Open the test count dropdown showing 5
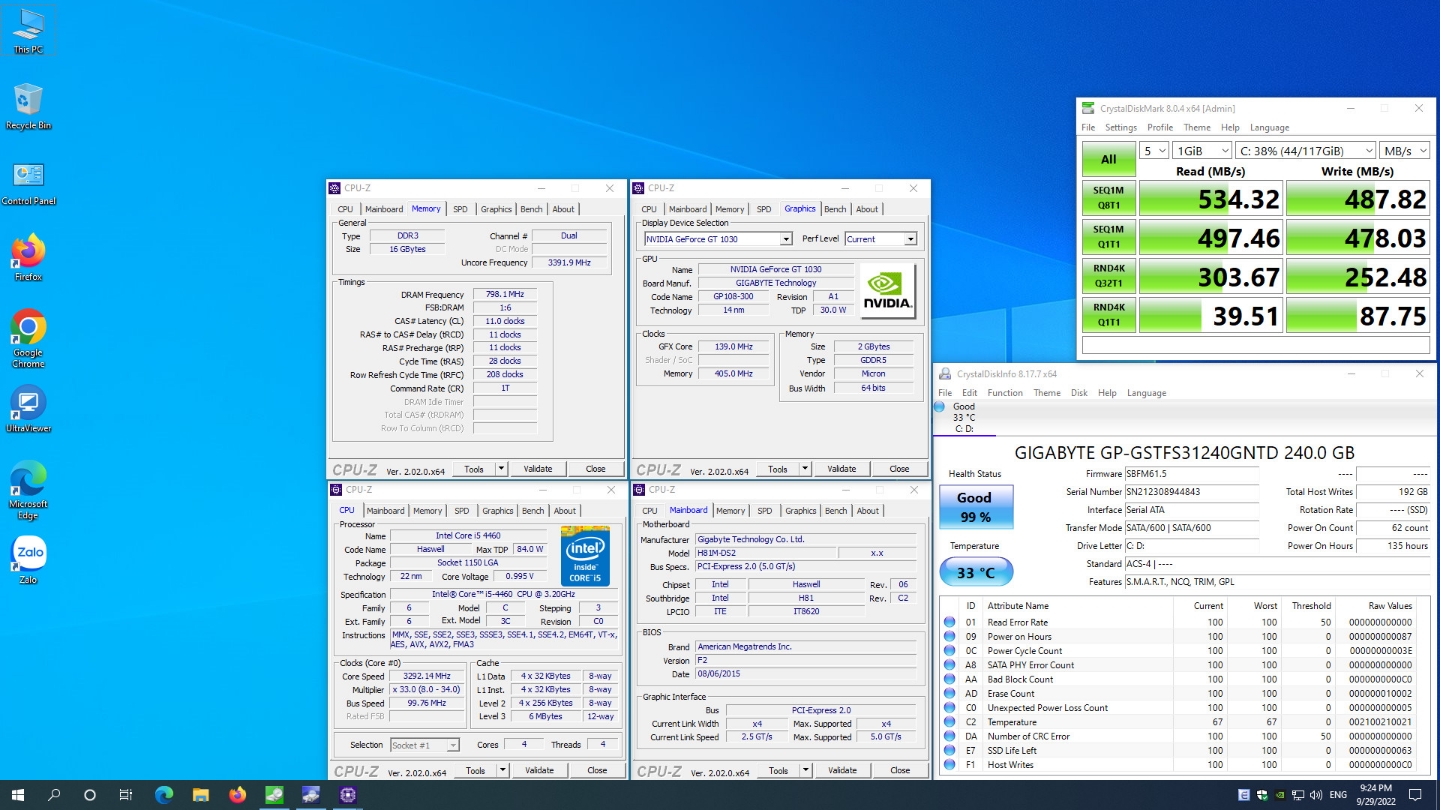The height and width of the screenshot is (810, 1440). click(x=1154, y=150)
